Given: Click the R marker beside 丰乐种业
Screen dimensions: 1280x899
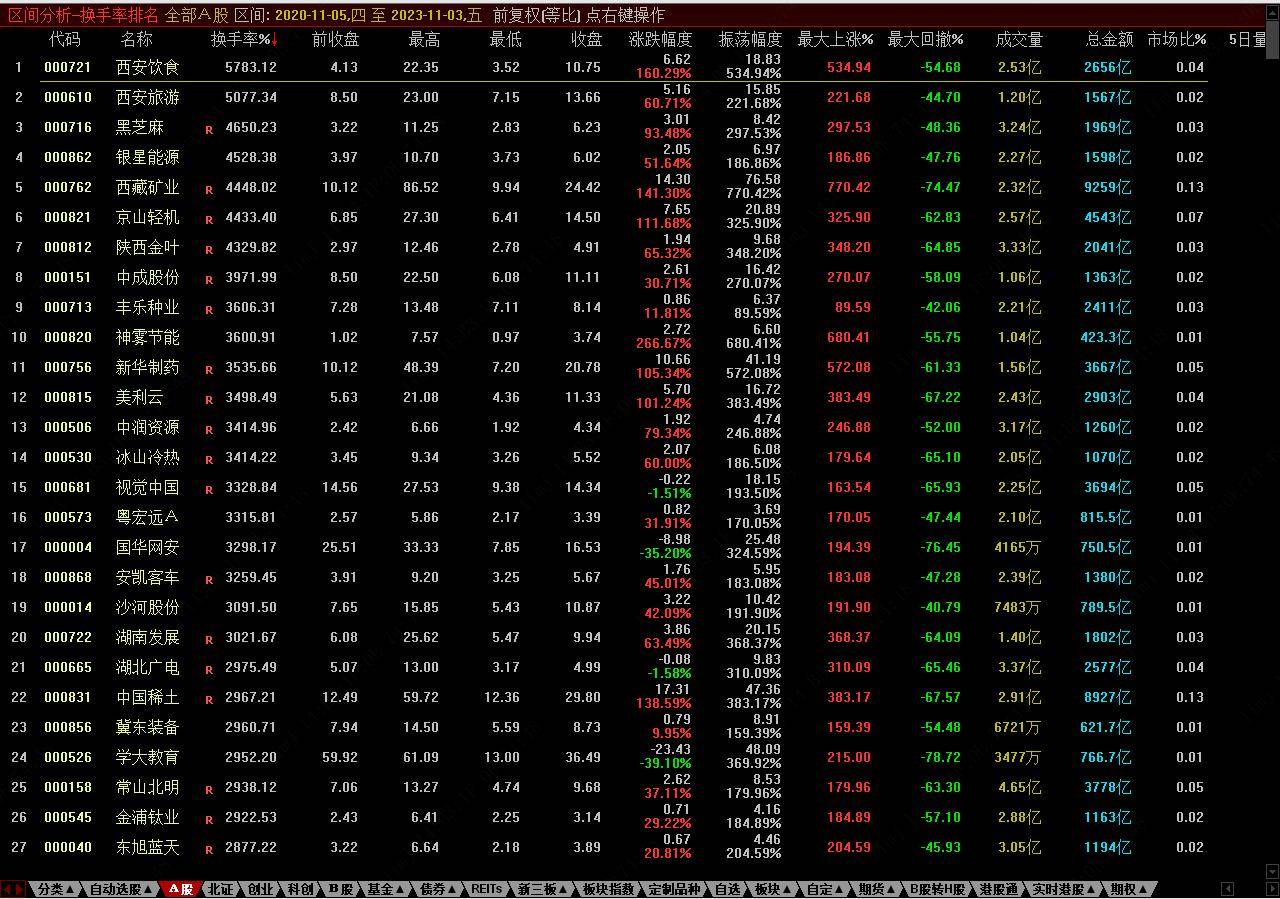Looking at the screenshot, I should [209, 310].
